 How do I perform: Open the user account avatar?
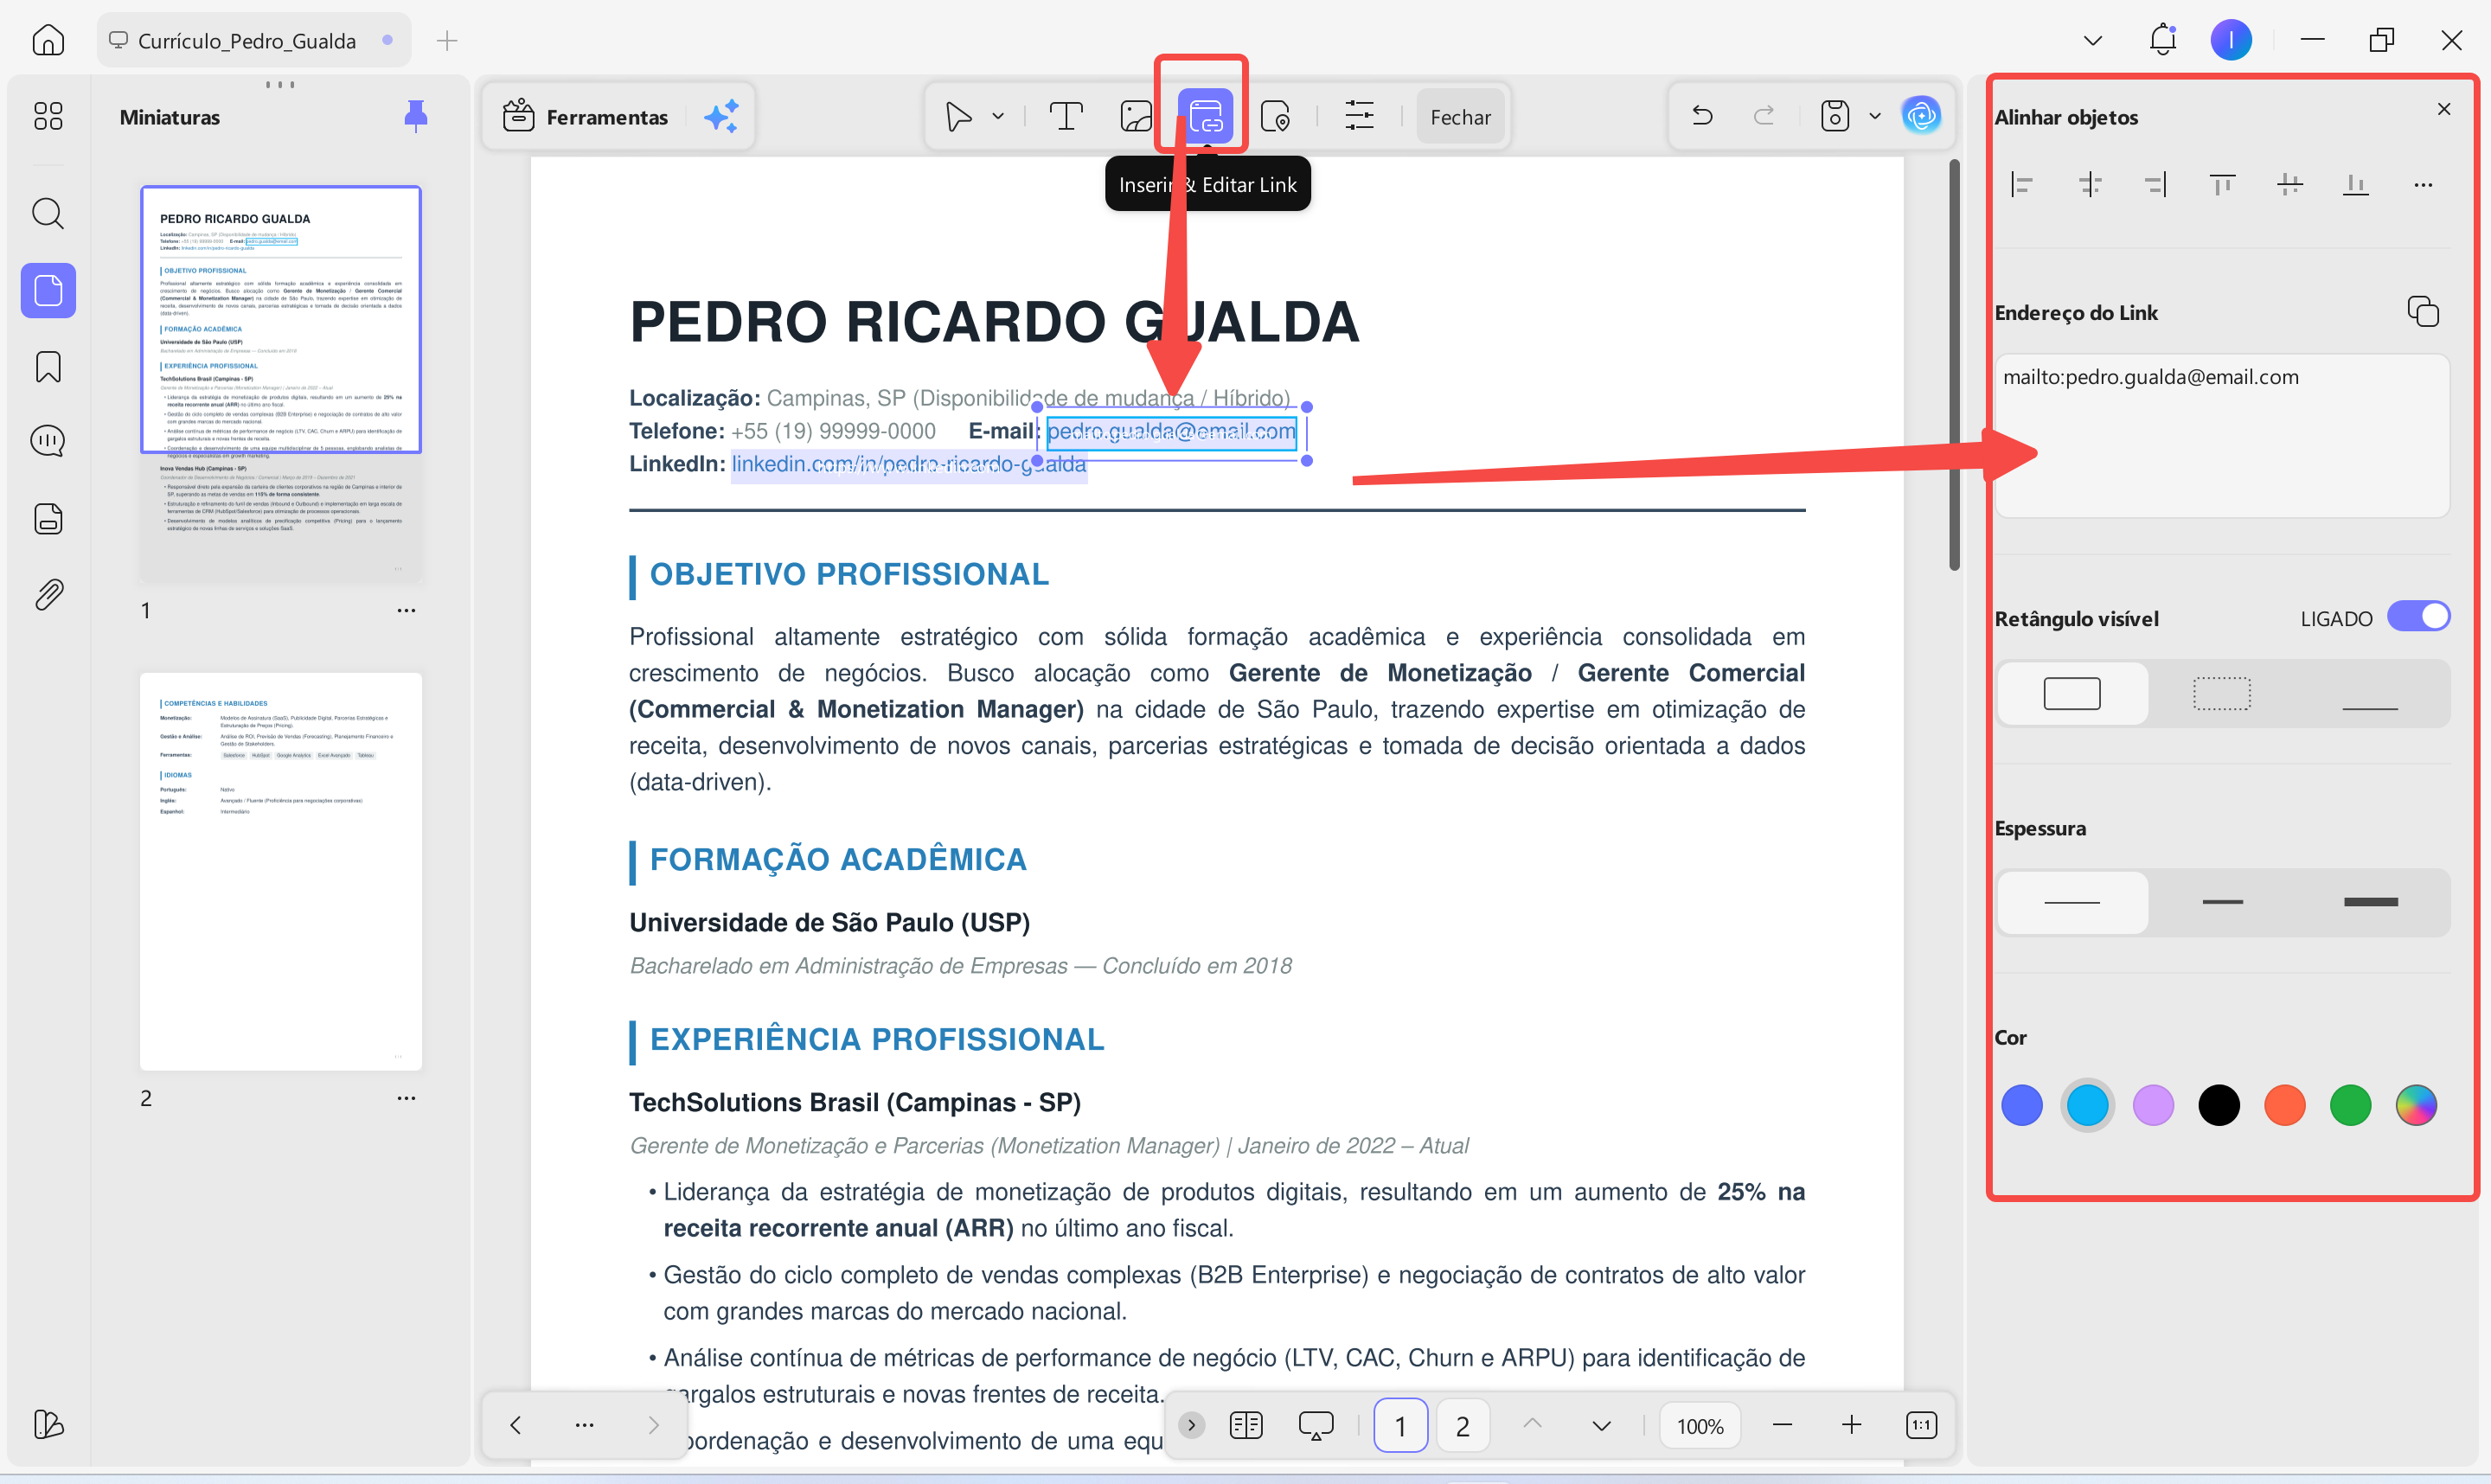coord(2231,40)
